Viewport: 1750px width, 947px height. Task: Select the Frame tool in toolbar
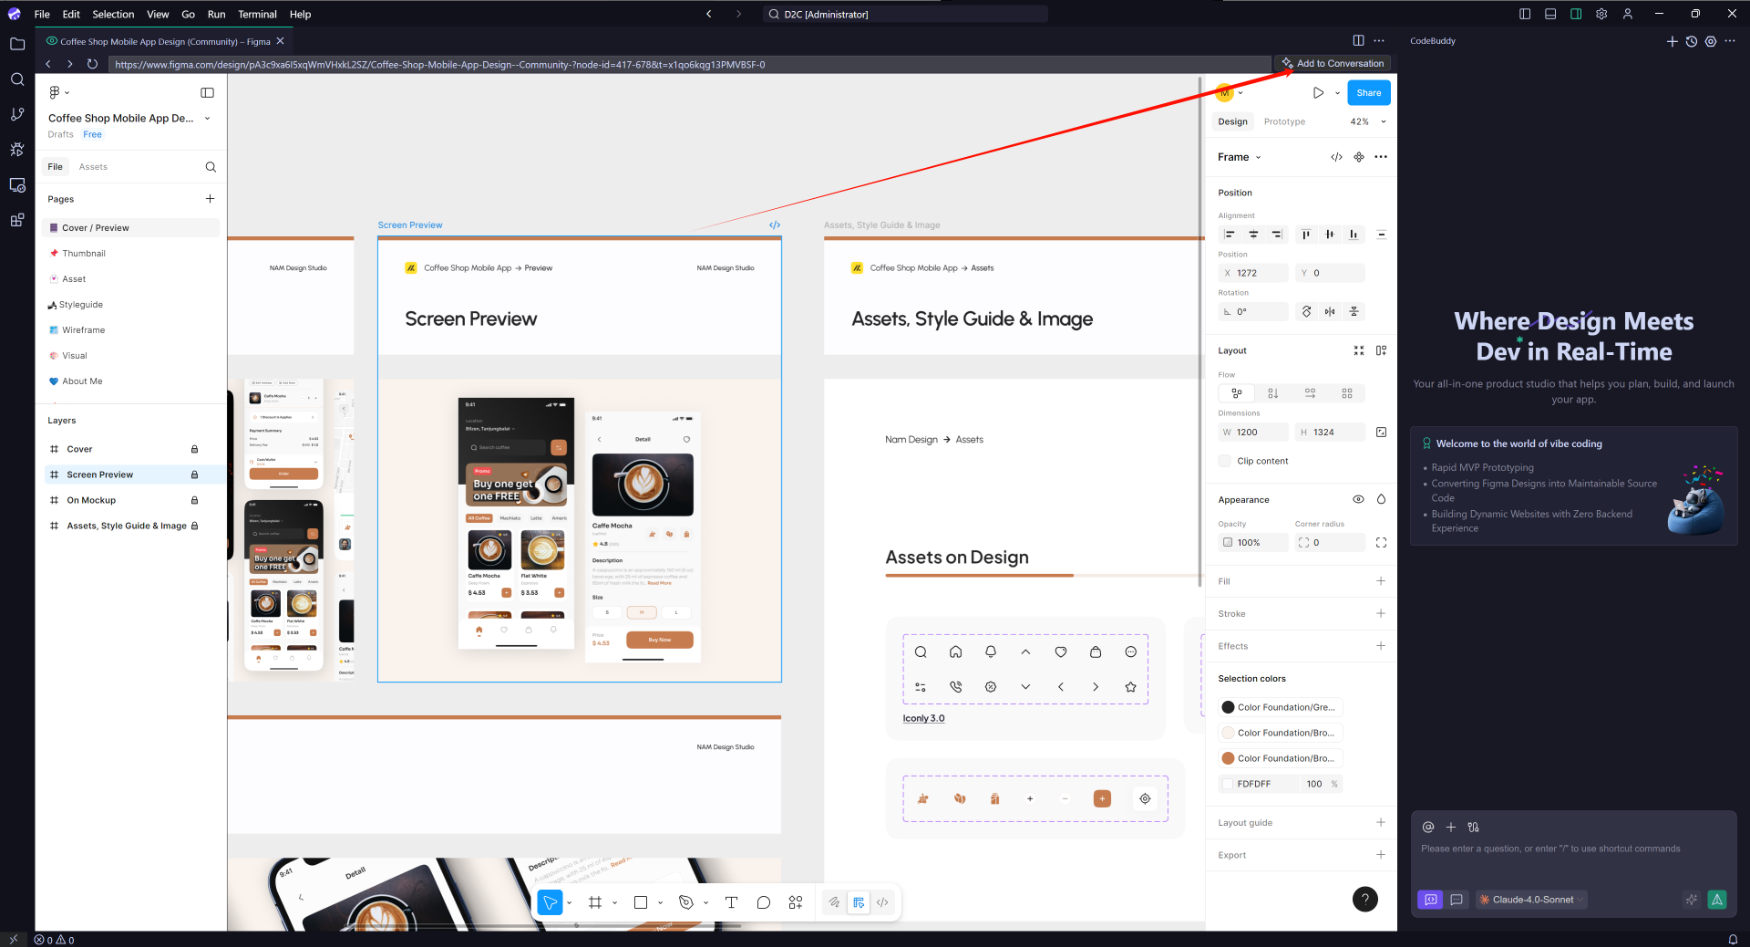point(595,902)
